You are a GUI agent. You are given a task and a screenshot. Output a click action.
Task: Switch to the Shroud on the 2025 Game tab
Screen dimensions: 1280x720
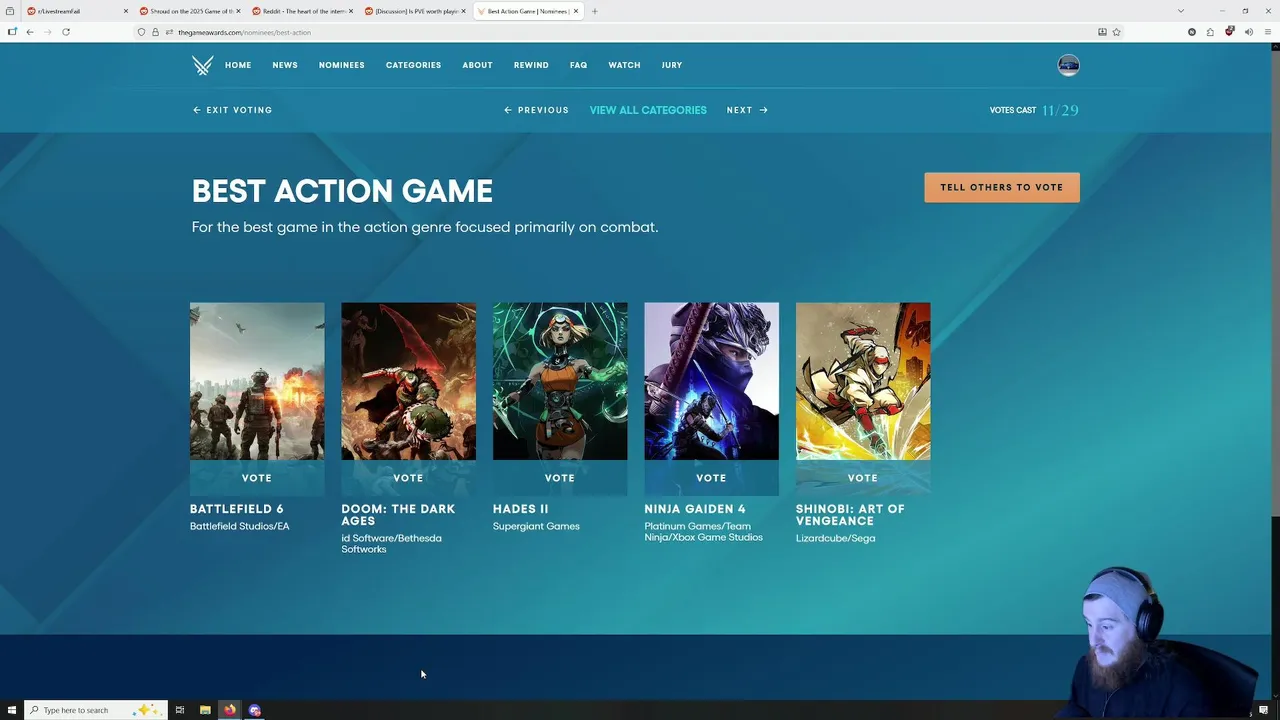click(190, 11)
